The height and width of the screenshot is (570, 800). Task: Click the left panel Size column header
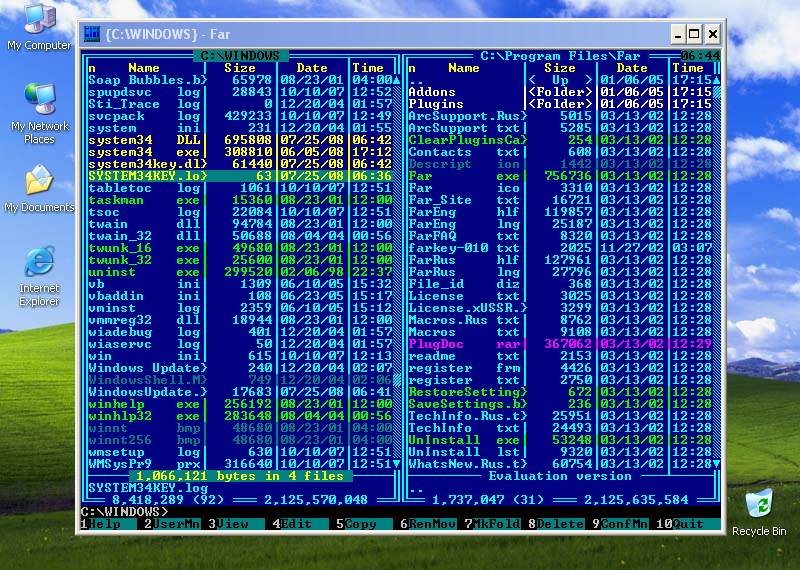240,68
